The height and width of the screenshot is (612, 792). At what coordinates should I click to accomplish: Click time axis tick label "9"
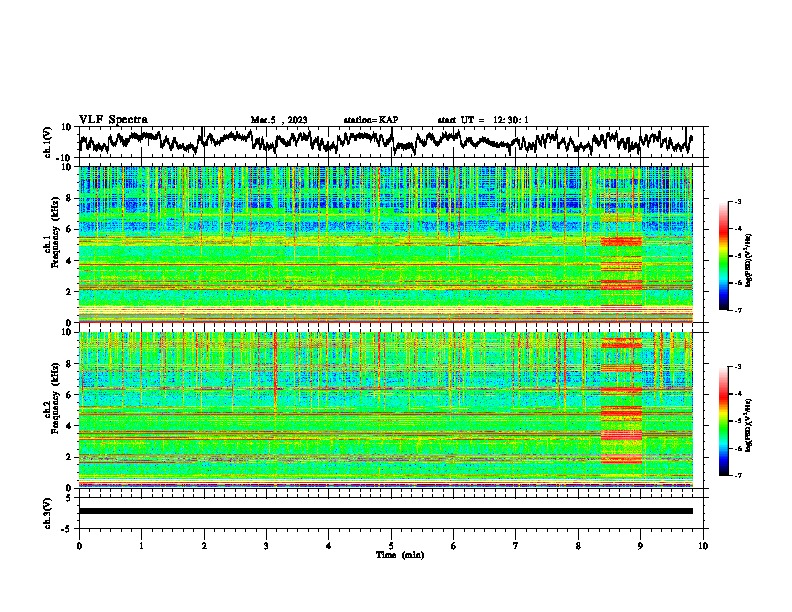640,546
